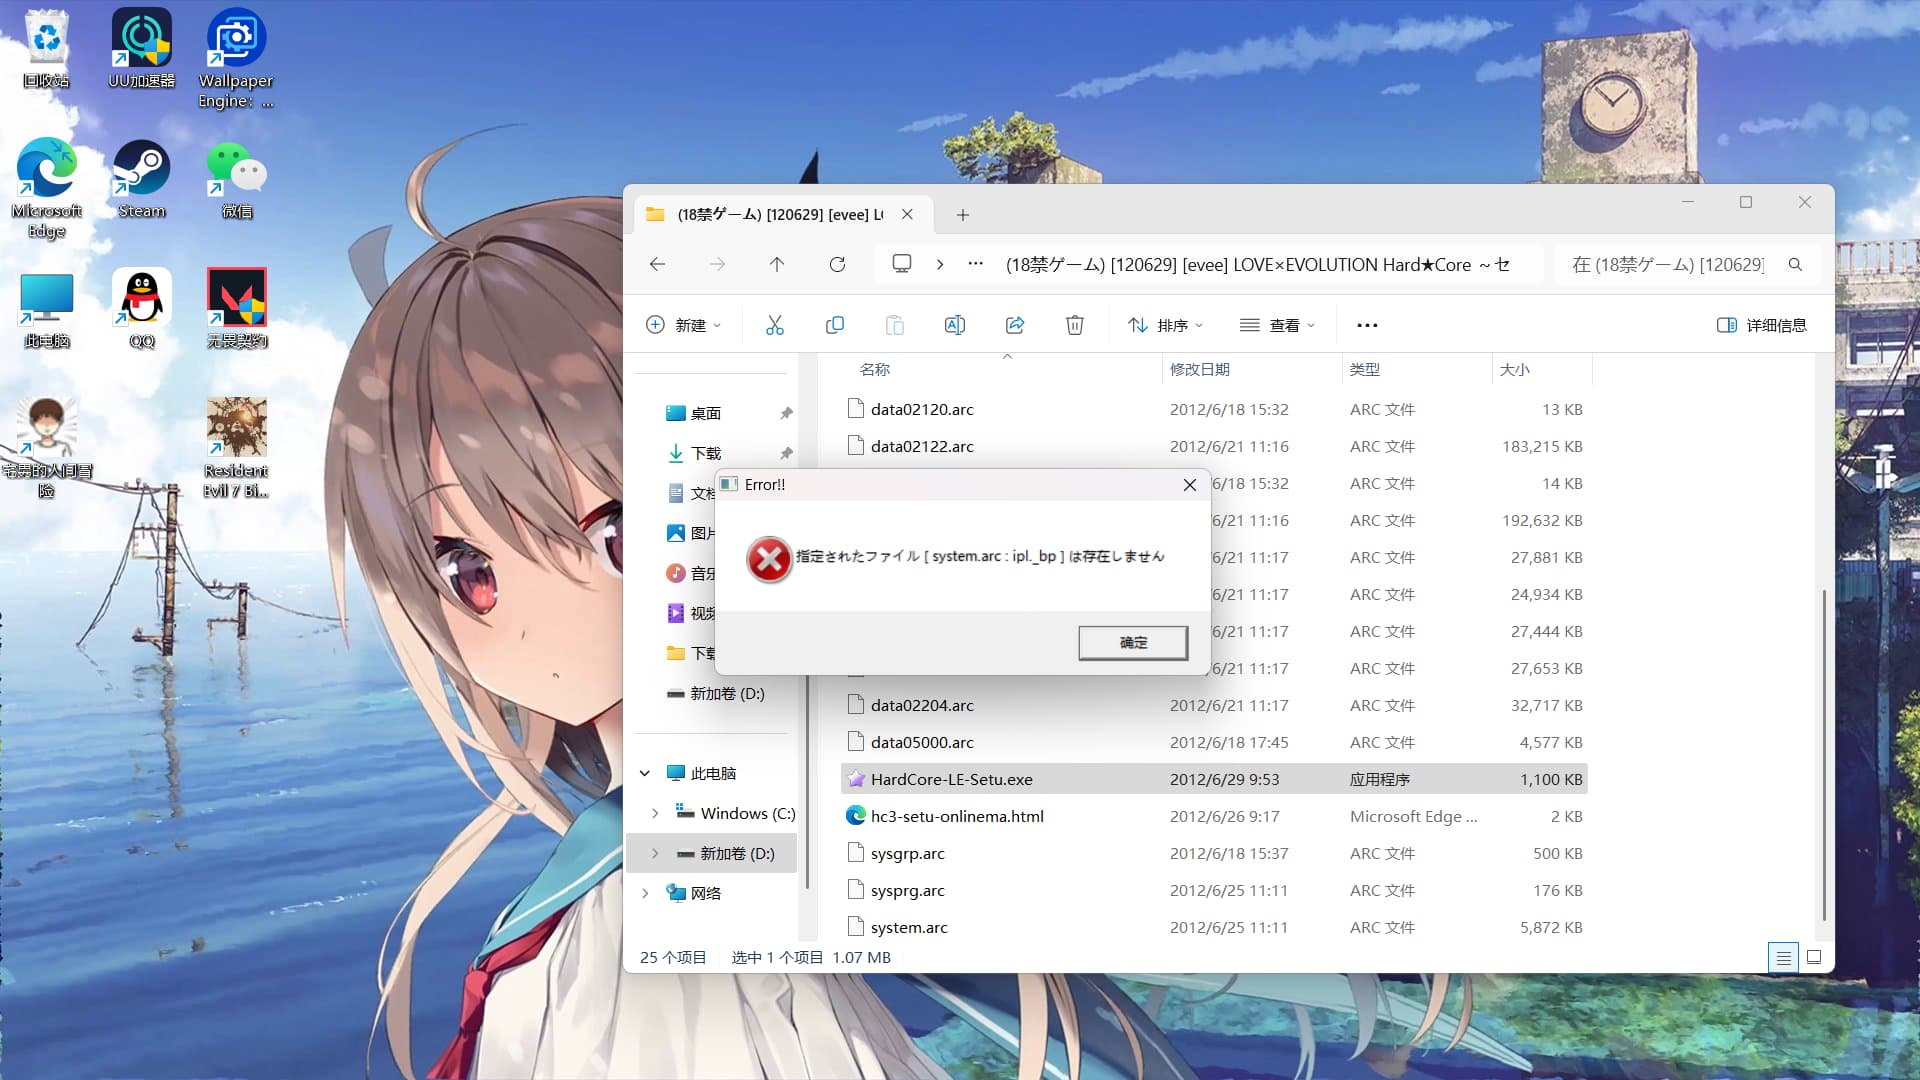Viewport: 1920px width, 1080px height.
Task: Open Resident Evil 7 desktop shortcut
Action: coord(236,448)
